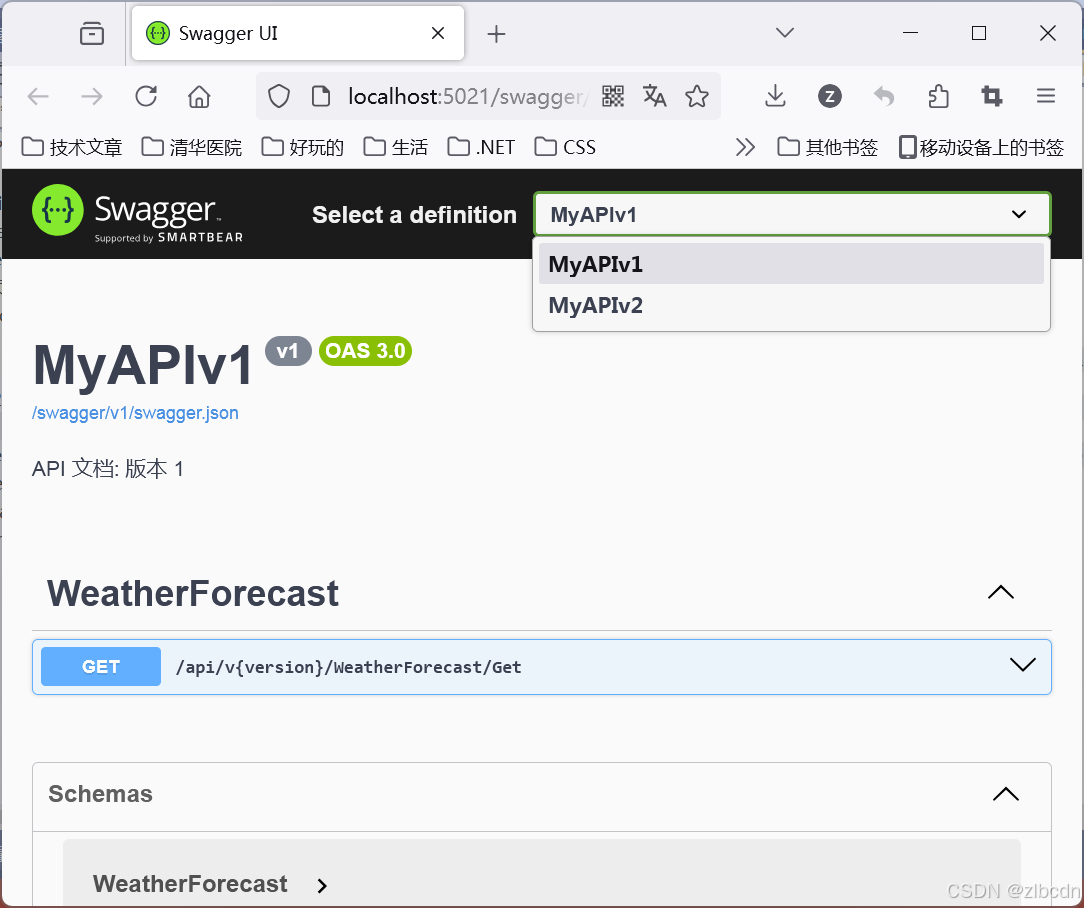This screenshot has height=908, width=1084.
Task: Go forward to next page
Action: click(91, 96)
